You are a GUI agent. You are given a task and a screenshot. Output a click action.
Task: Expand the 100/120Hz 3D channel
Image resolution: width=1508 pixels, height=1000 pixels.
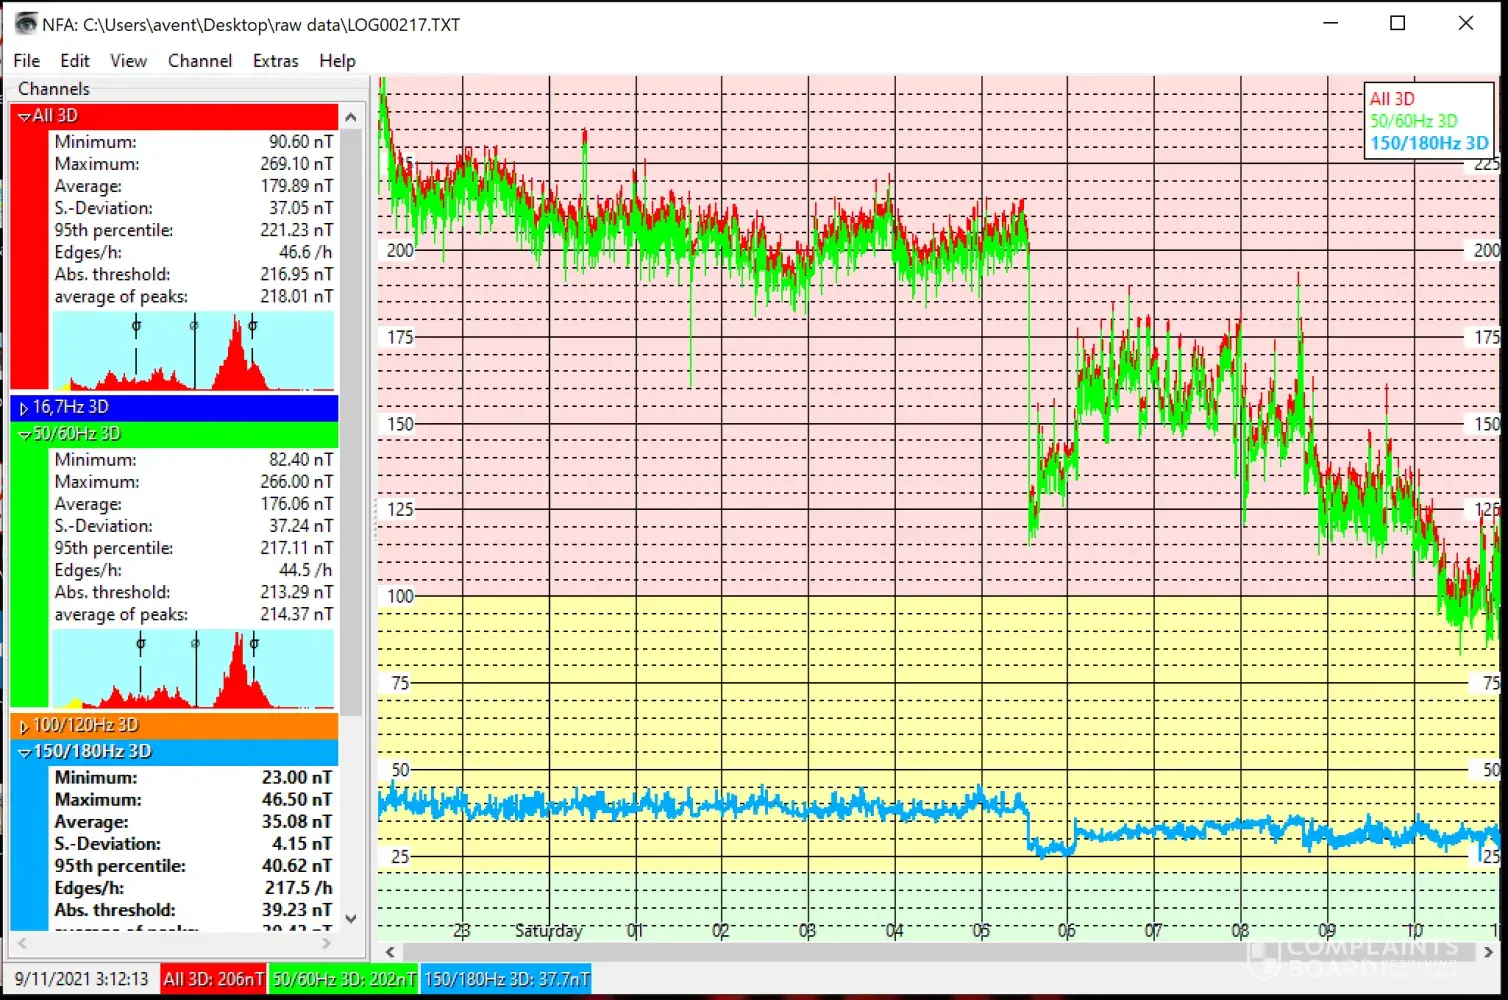click(24, 727)
